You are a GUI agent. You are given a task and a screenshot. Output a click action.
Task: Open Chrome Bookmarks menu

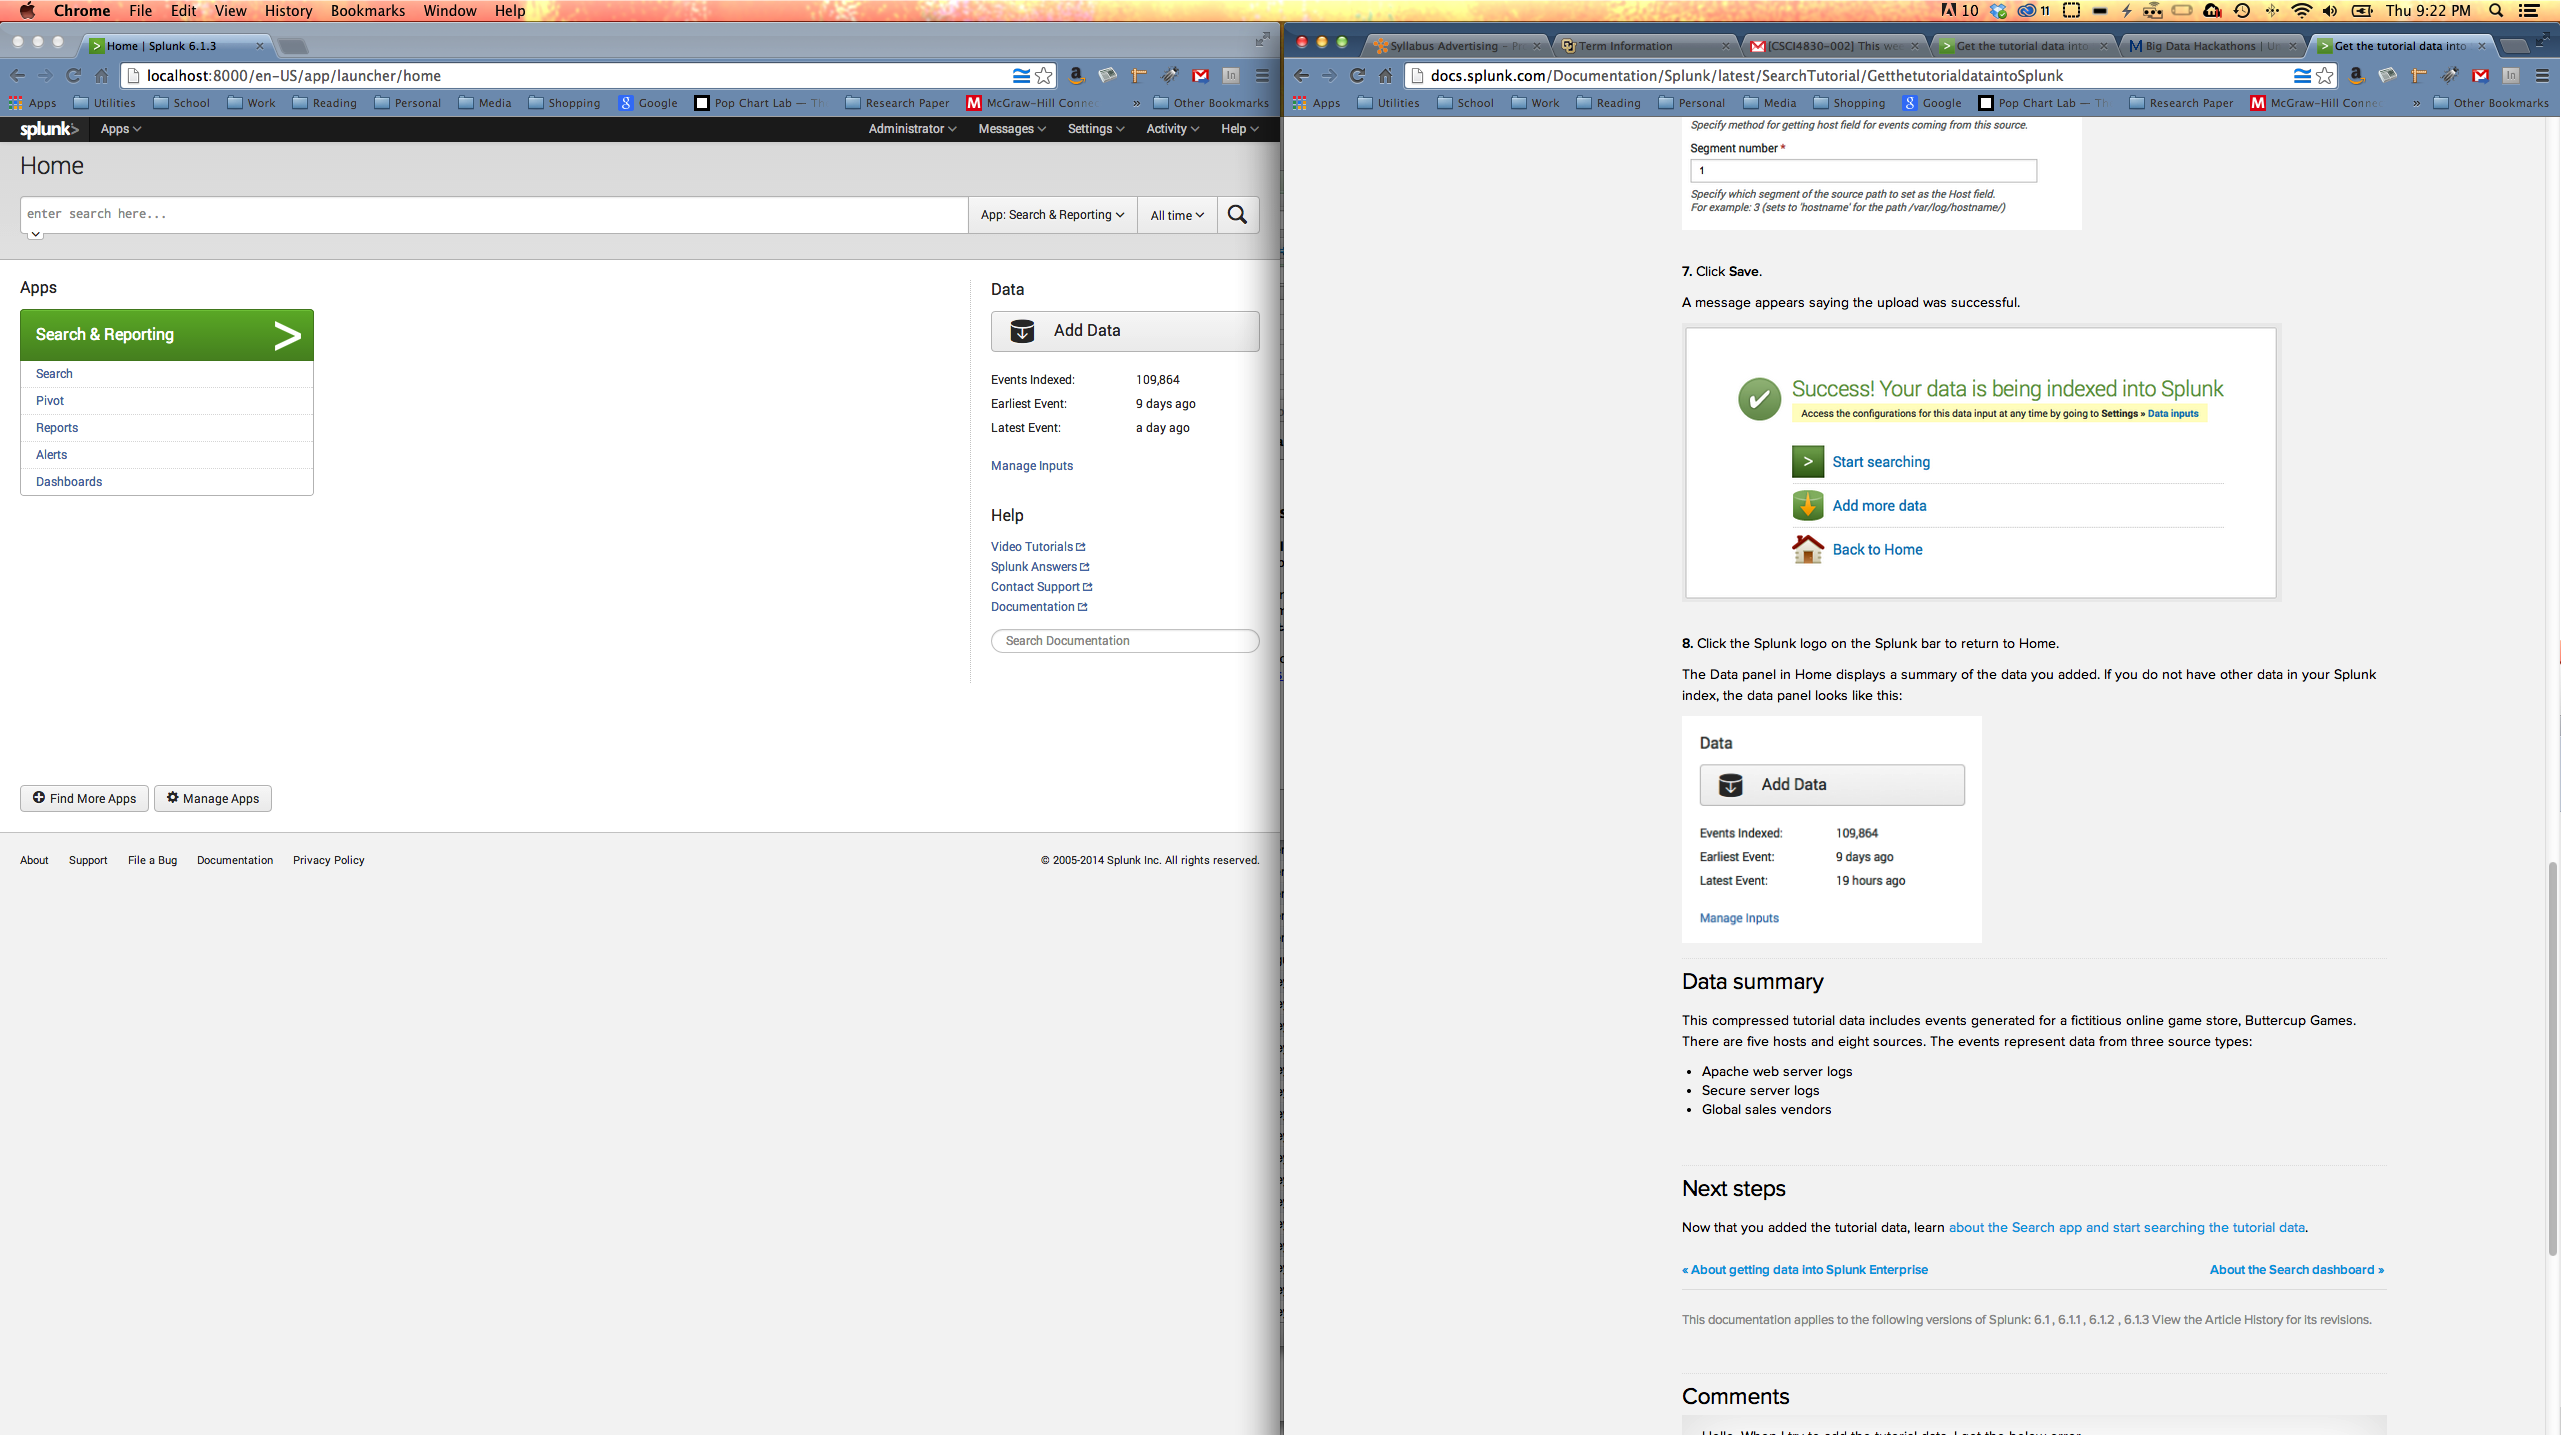[368, 11]
